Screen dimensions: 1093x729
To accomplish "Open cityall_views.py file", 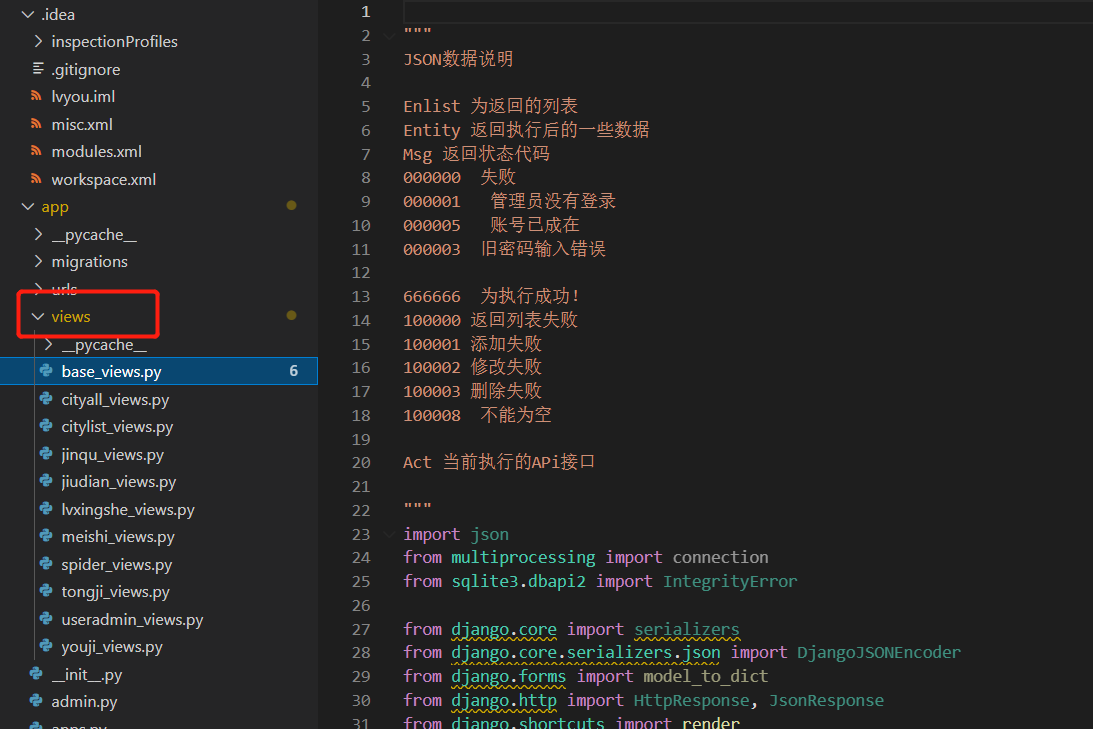I will (x=115, y=400).
